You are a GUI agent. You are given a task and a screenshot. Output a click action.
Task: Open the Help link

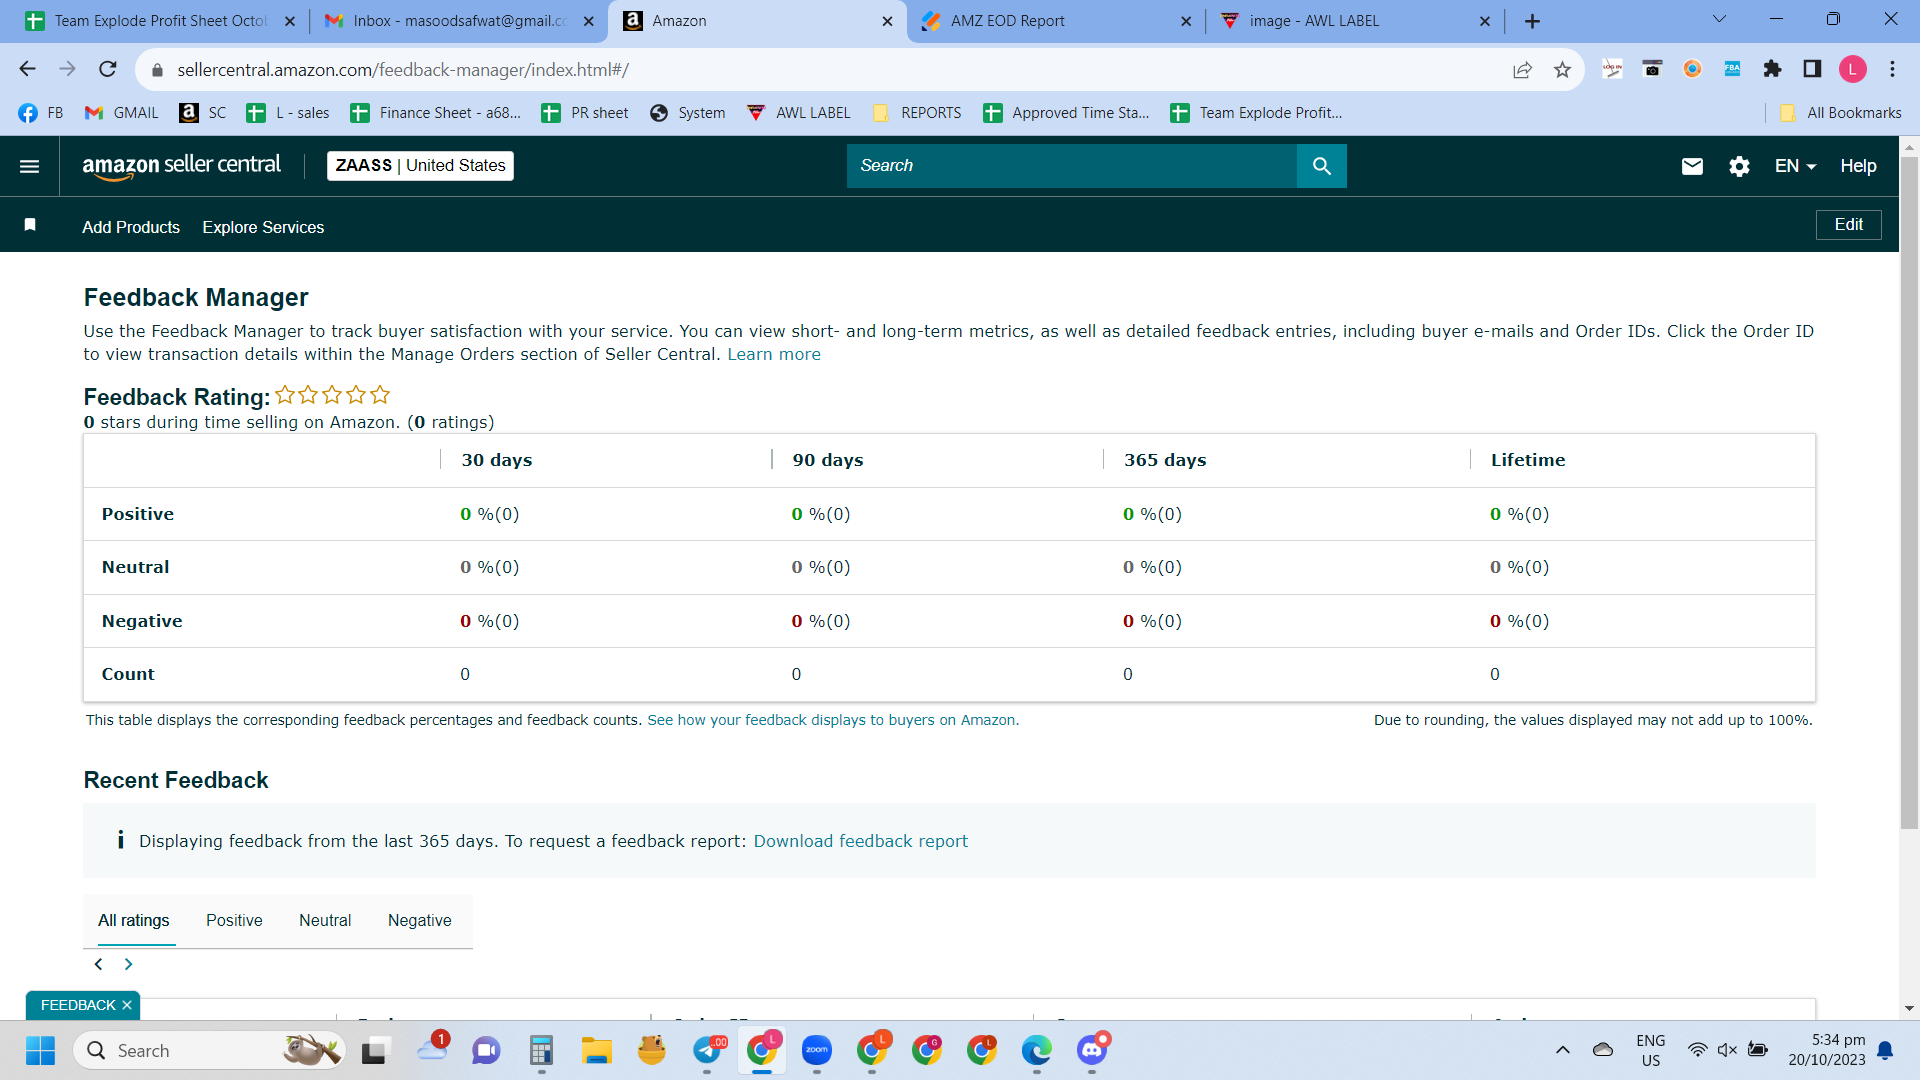(x=1858, y=166)
